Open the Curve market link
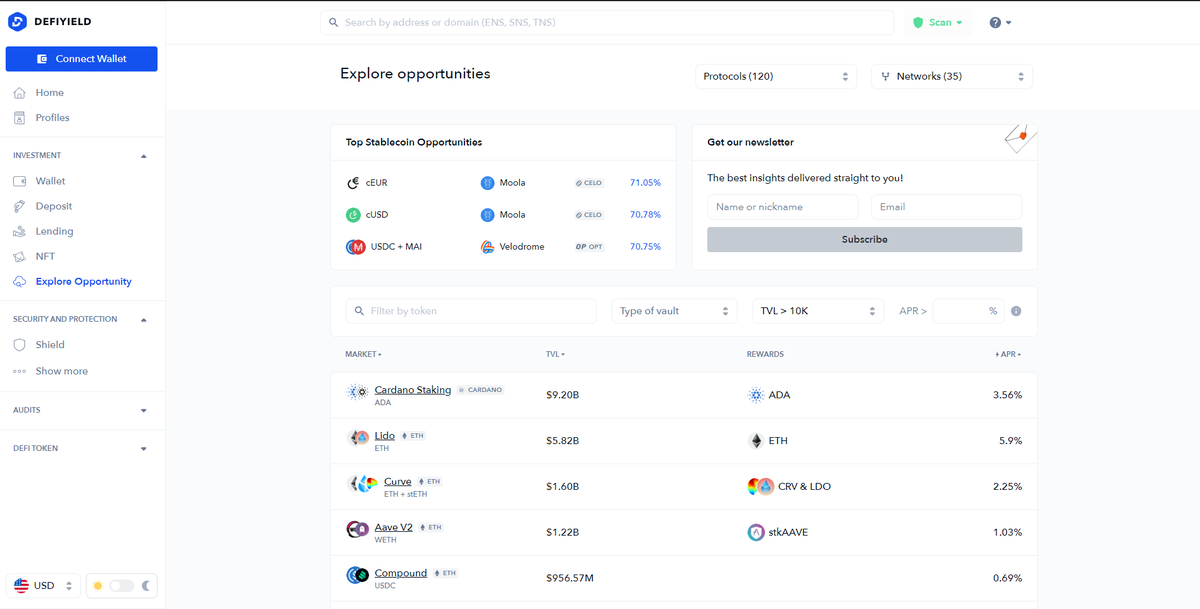Viewport: 1200px width, 609px height. (398, 482)
